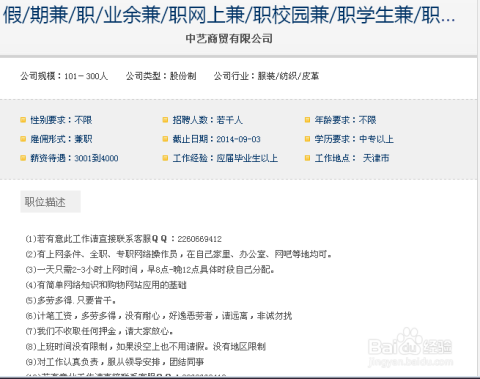The height and width of the screenshot is (379, 480).
Task: Open the 职位描述 tab
Action: 50,202
